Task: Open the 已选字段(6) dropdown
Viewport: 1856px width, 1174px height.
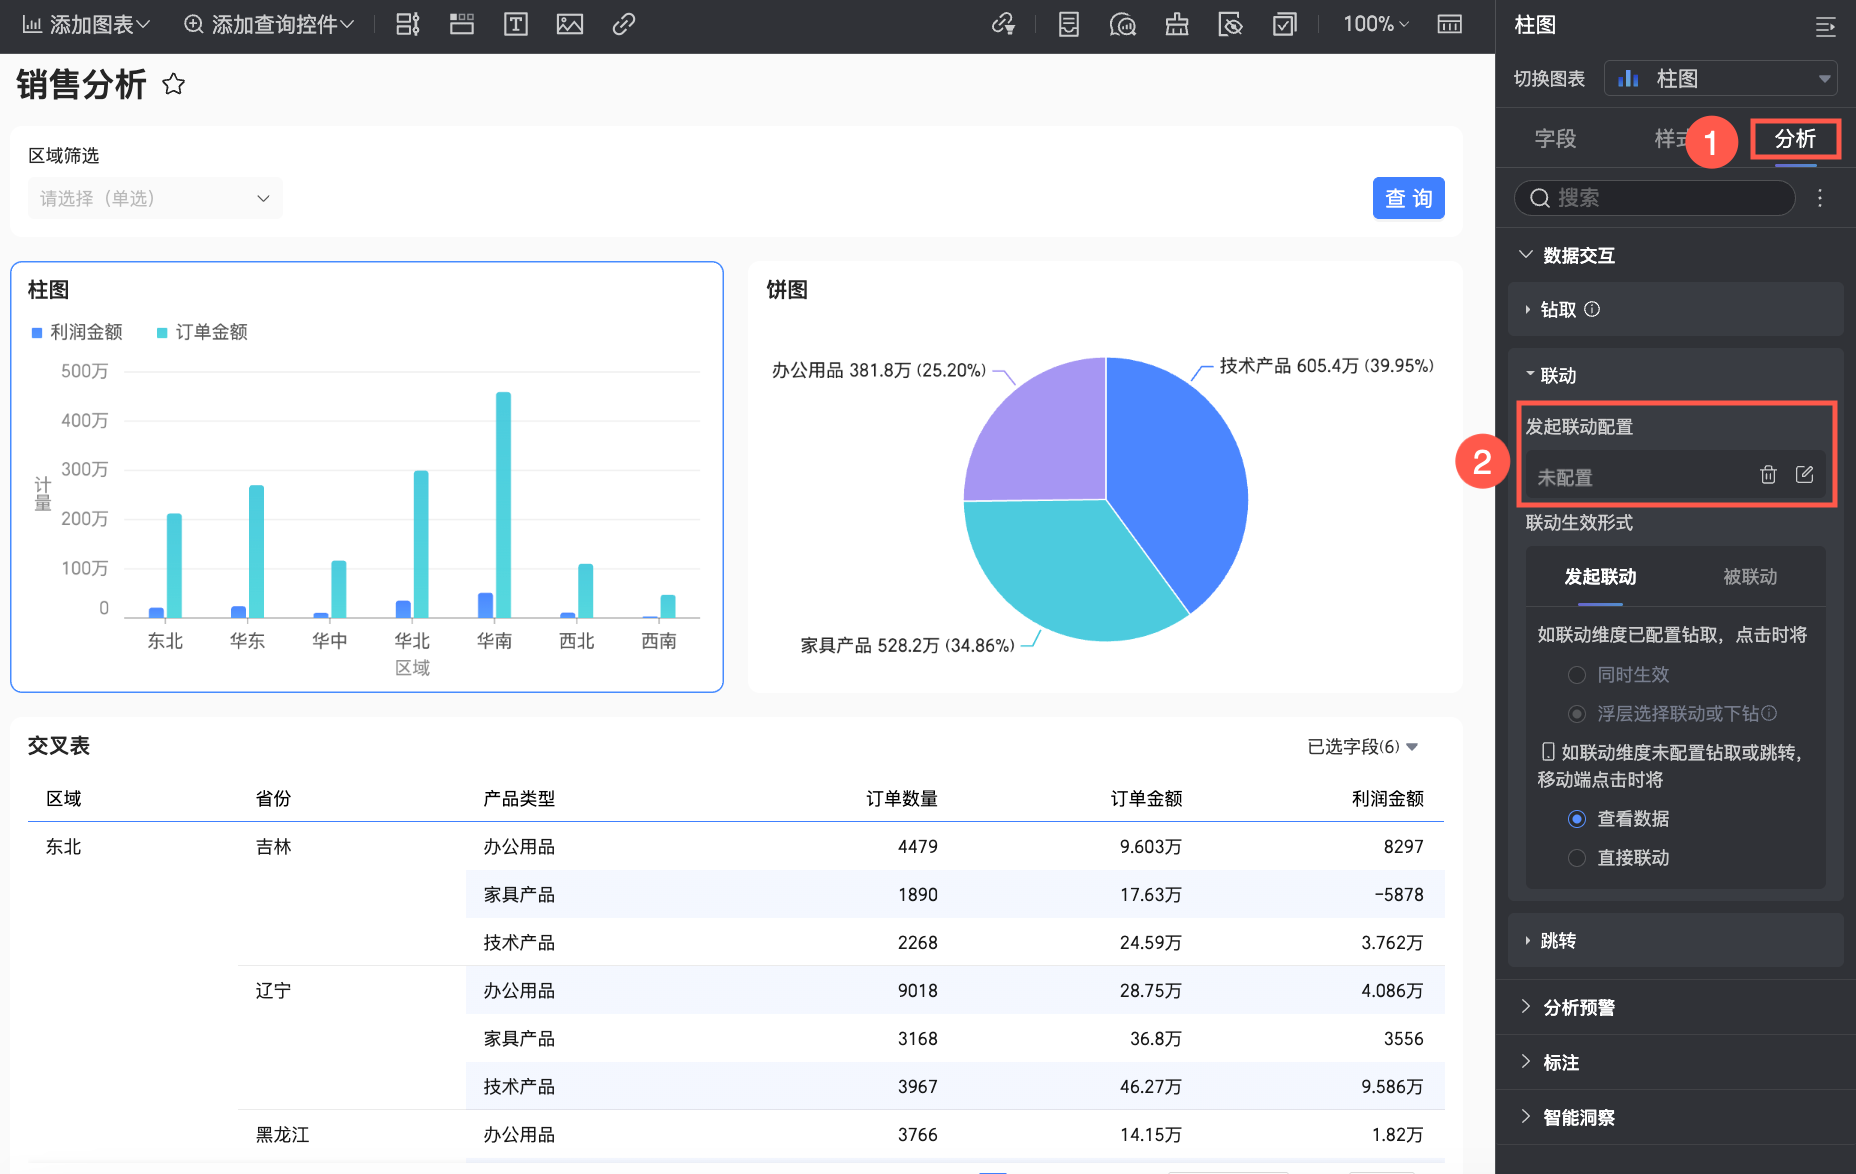Action: [x=1362, y=746]
